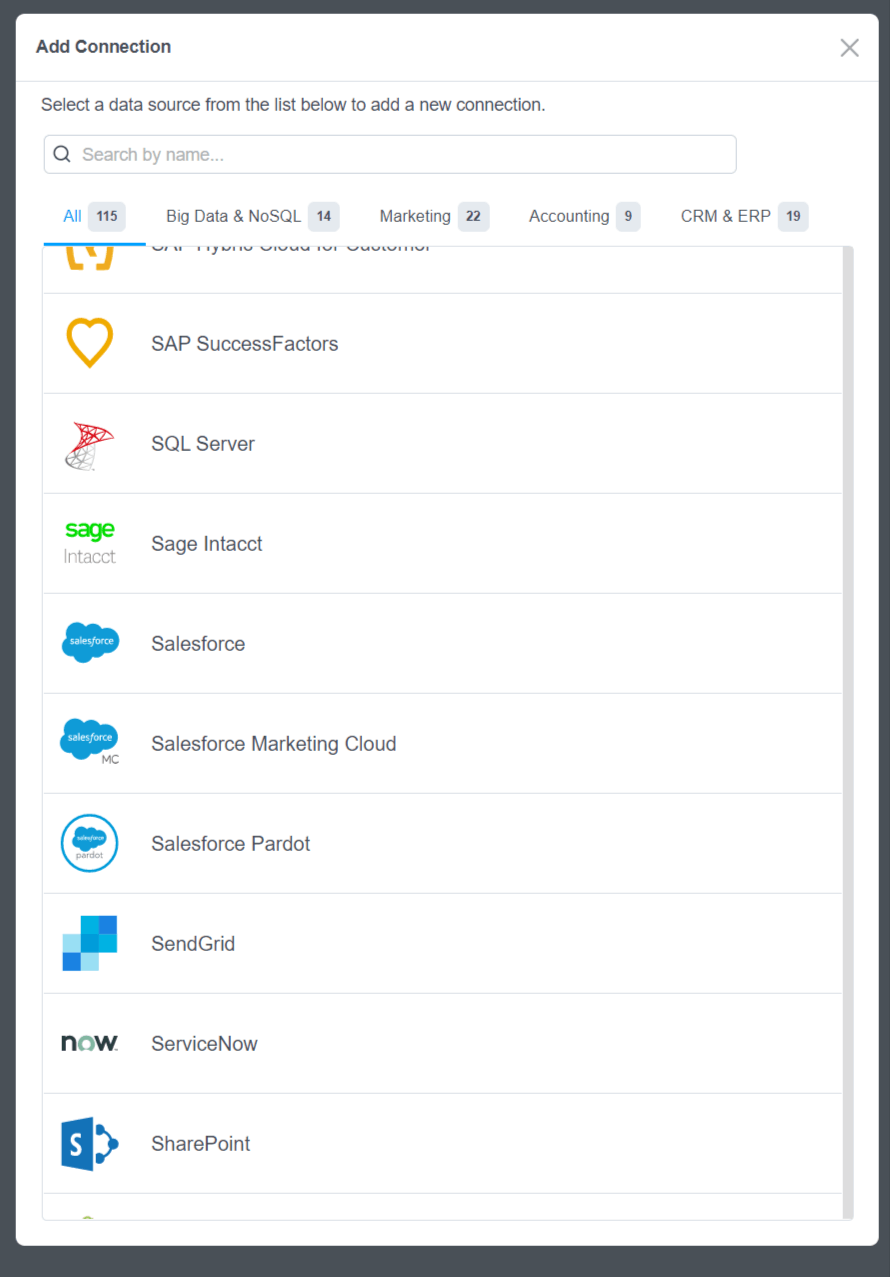Click the SharePoint logo icon

pyautogui.click(x=90, y=1143)
